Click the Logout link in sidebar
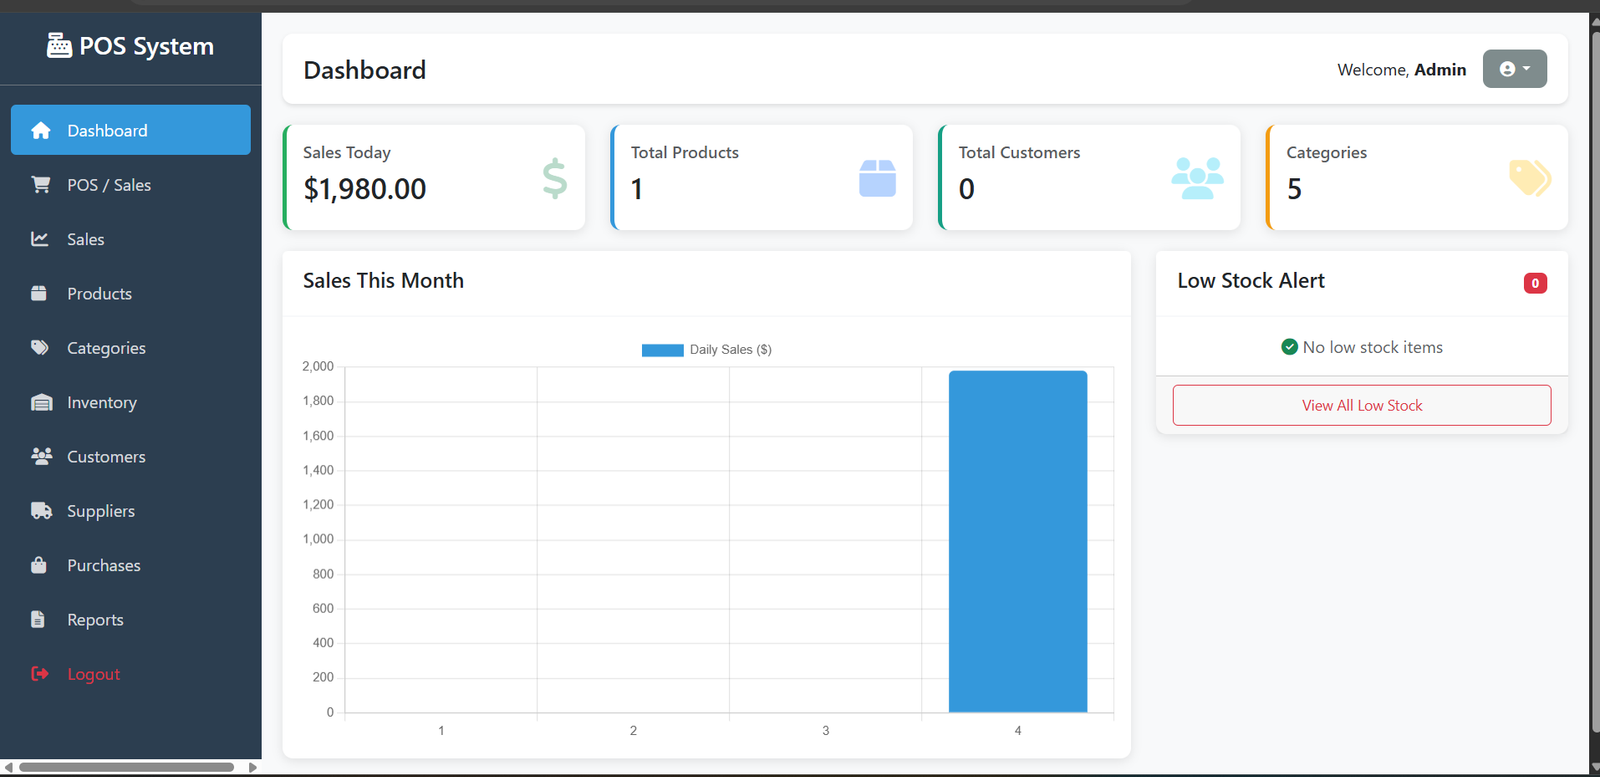The image size is (1600, 777). click(93, 675)
